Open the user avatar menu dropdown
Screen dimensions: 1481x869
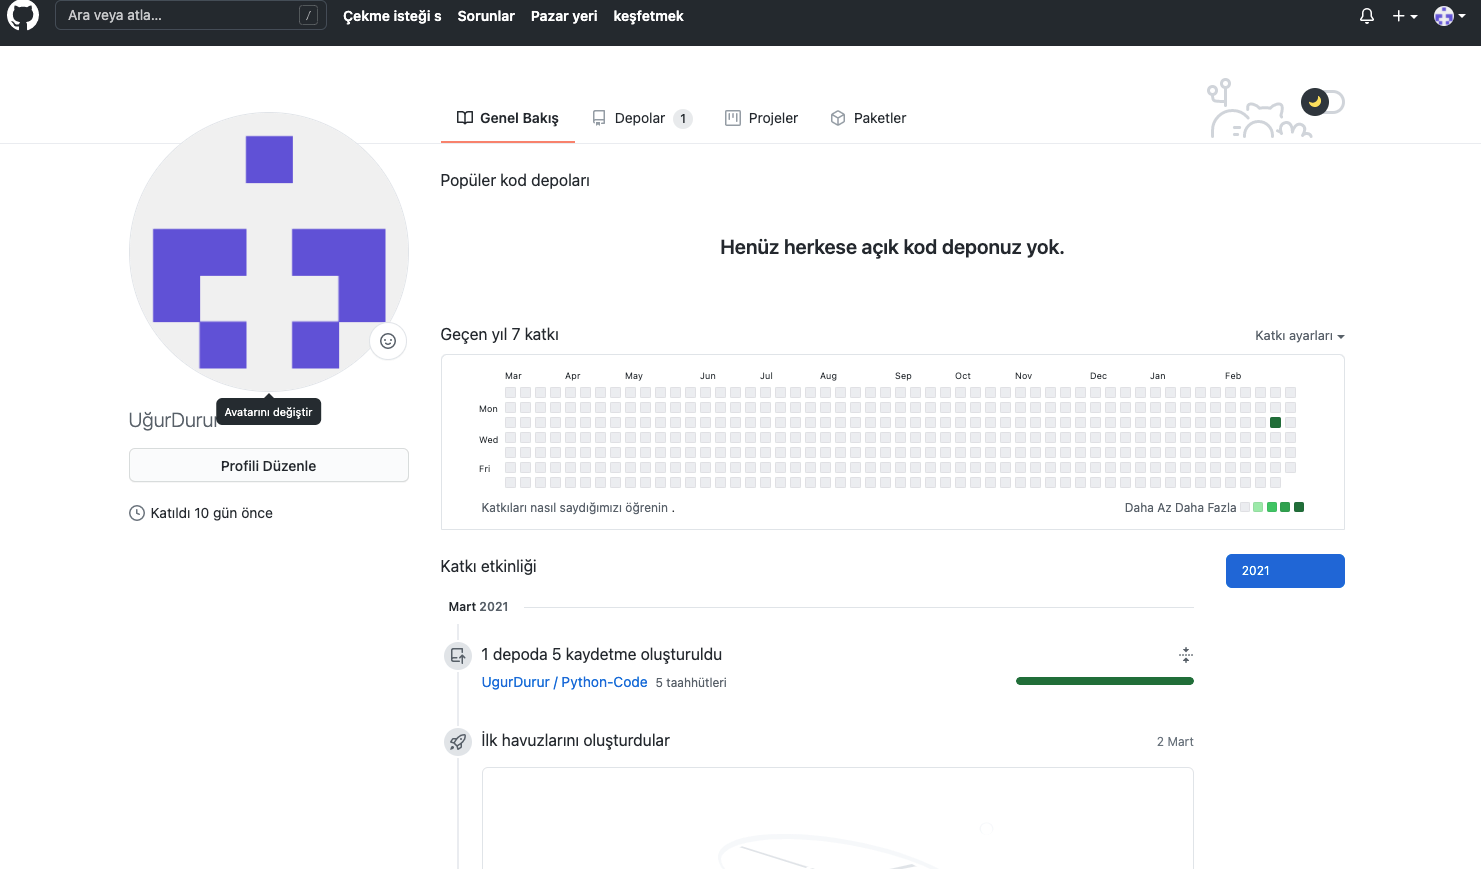(1449, 16)
